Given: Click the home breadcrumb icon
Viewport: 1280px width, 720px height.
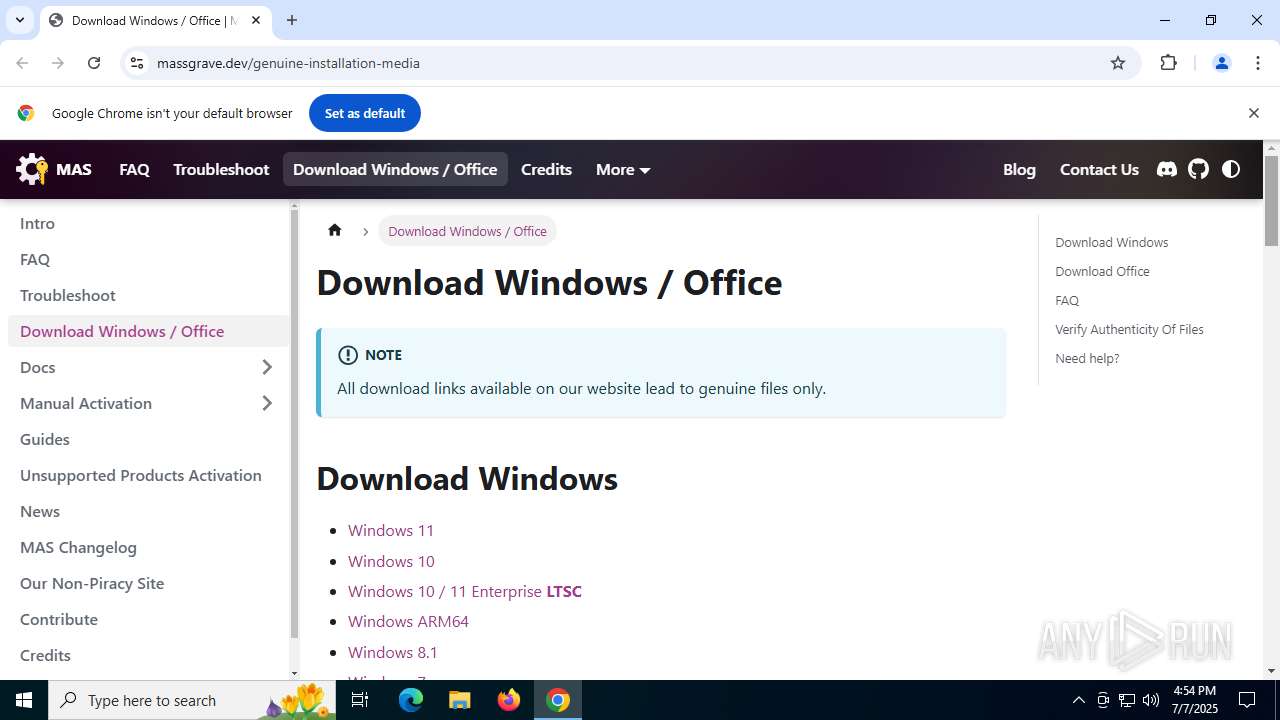Looking at the screenshot, I should [335, 230].
